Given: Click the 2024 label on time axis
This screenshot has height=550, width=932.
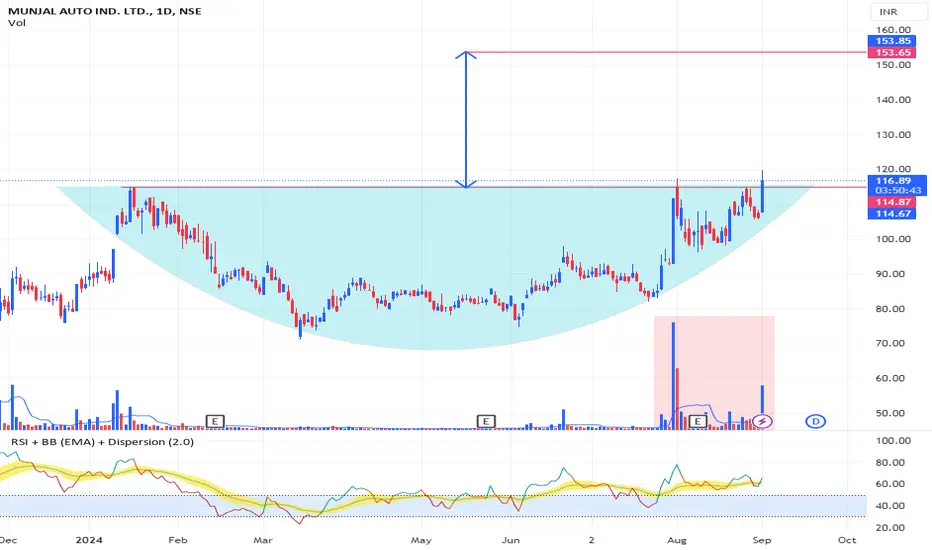Looking at the screenshot, I should coord(89,540).
